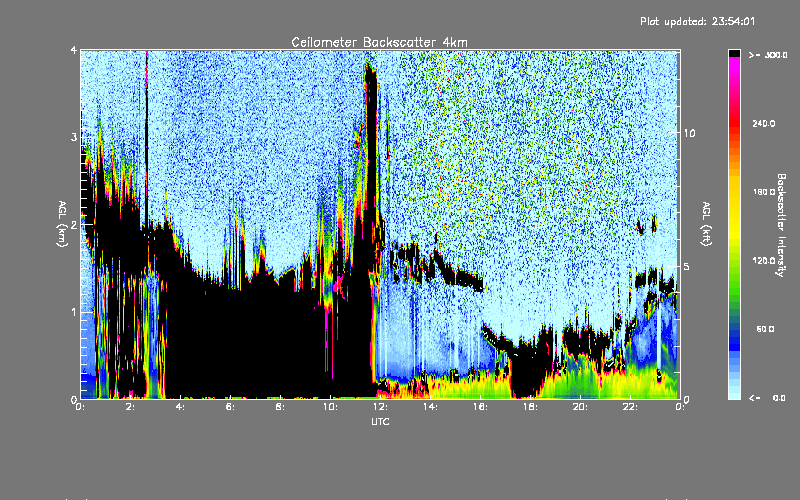Click the 240.0 colorbar value
Viewport: 800px width, 500px height.
[x=764, y=123]
